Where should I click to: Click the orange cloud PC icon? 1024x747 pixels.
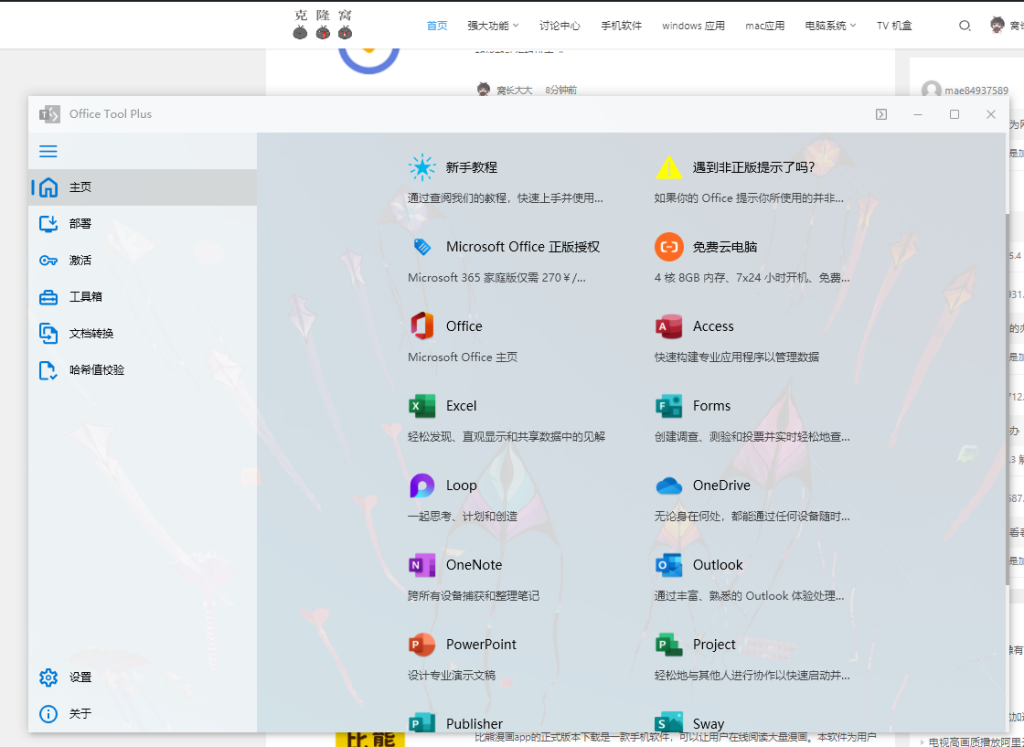tap(669, 247)
